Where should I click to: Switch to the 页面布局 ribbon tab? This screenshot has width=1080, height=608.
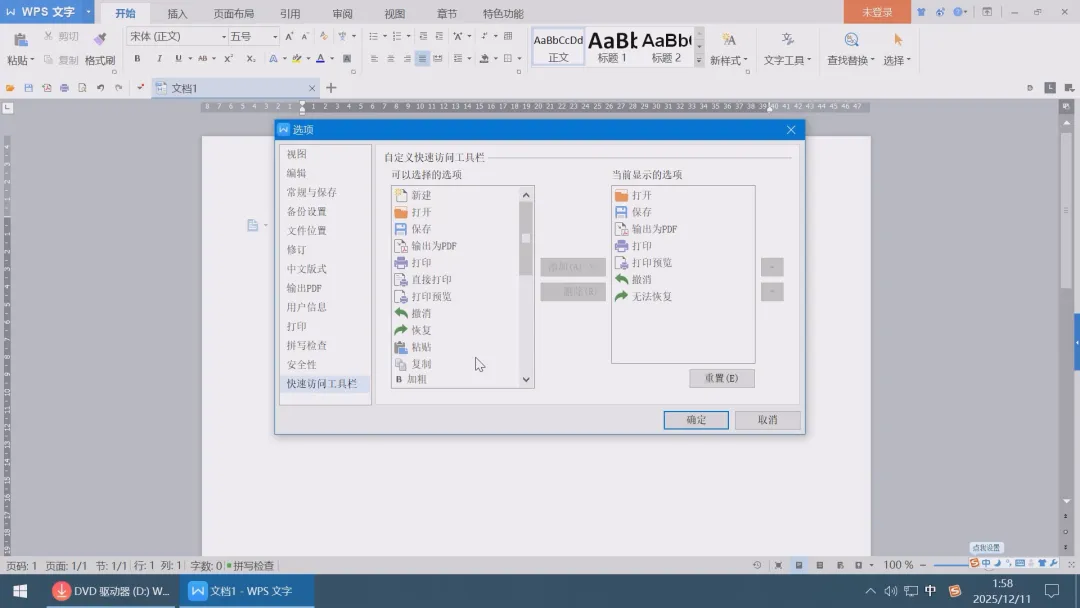[233, 14]
